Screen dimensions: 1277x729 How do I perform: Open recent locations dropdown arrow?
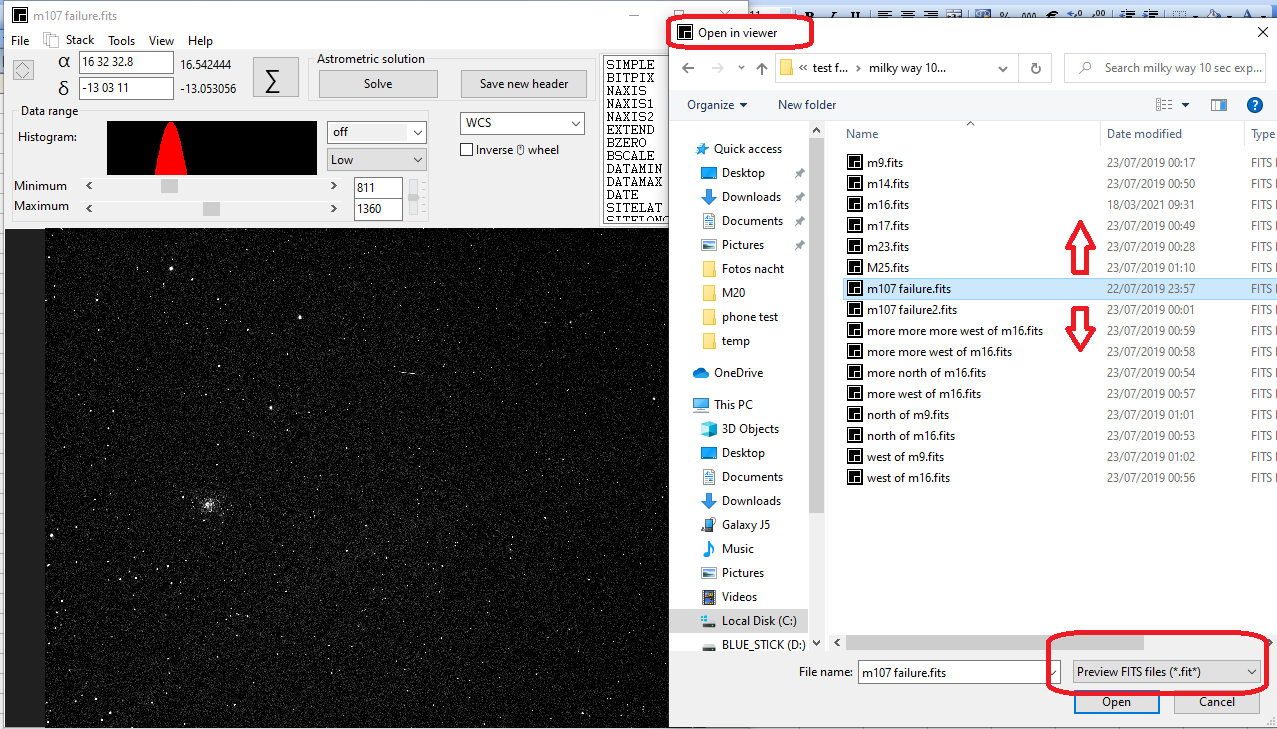pyautogui.click(x=740, y=68)
